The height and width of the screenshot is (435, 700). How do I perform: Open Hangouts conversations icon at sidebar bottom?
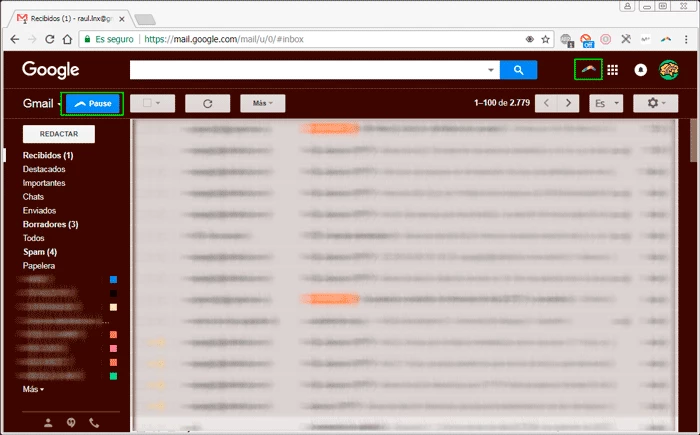click(x=71, y=422)
